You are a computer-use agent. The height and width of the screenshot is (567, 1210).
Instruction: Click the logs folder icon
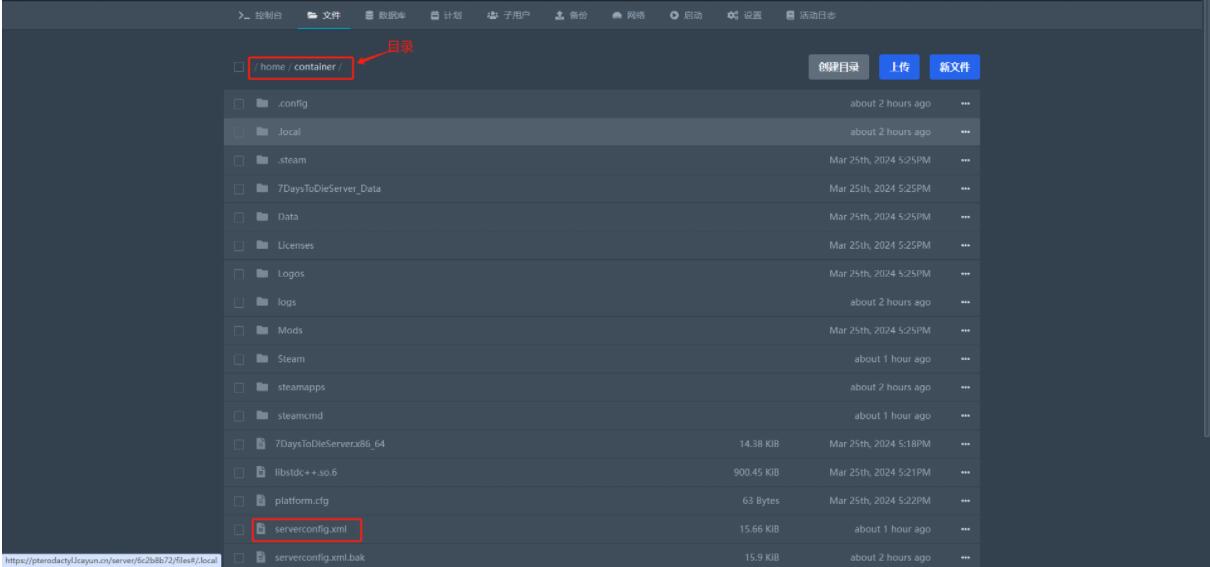[262, 301]
